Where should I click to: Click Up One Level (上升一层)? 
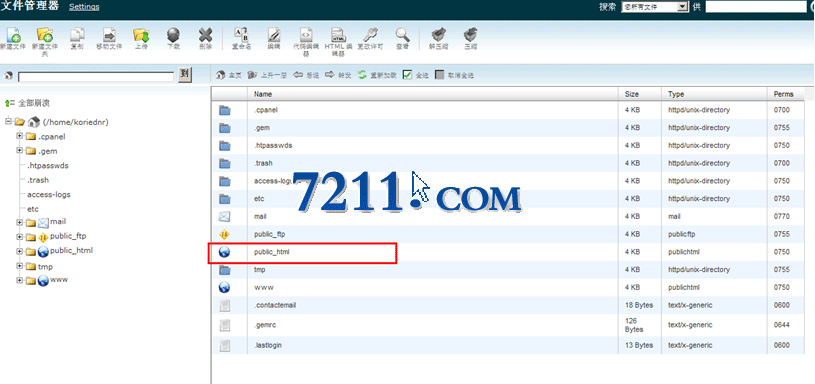point(267,75)
